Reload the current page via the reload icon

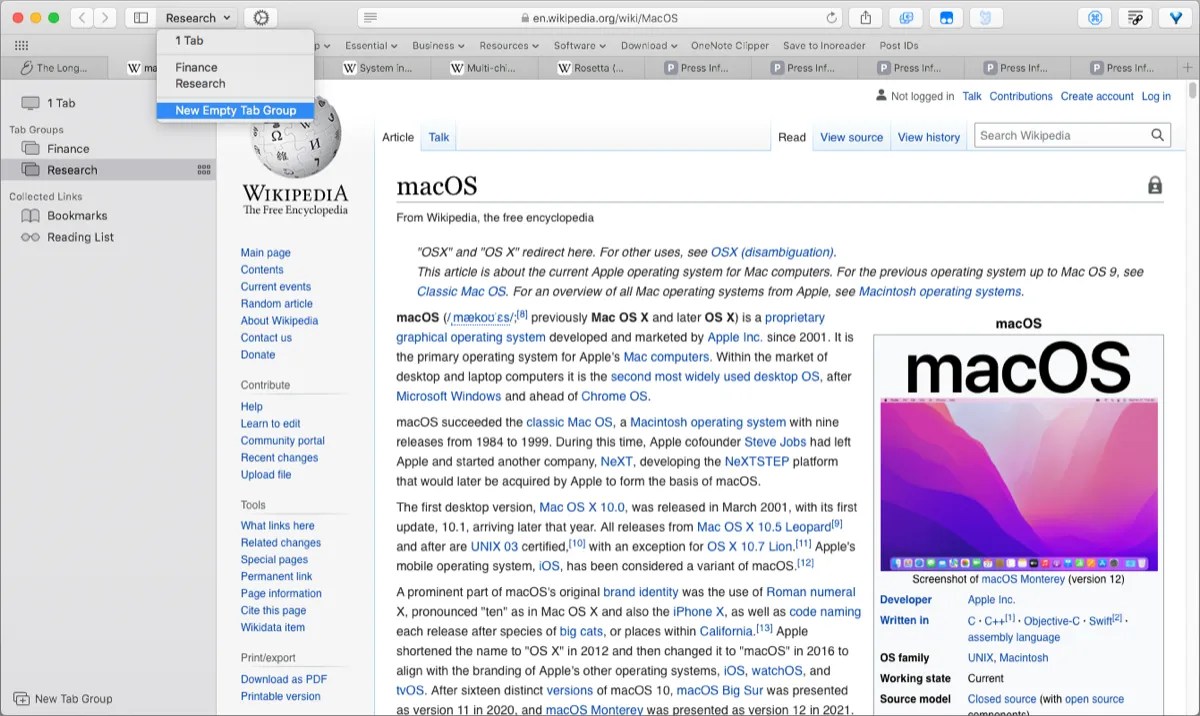[x=831, y=17]
